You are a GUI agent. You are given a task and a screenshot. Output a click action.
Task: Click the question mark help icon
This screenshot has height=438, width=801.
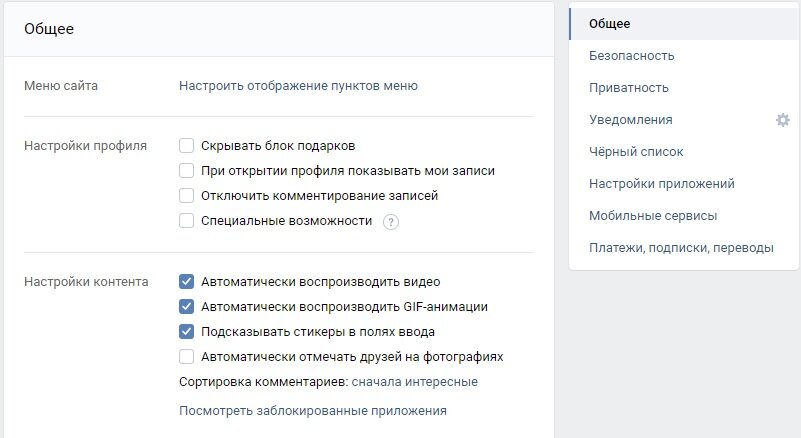(x=391, y=222)
